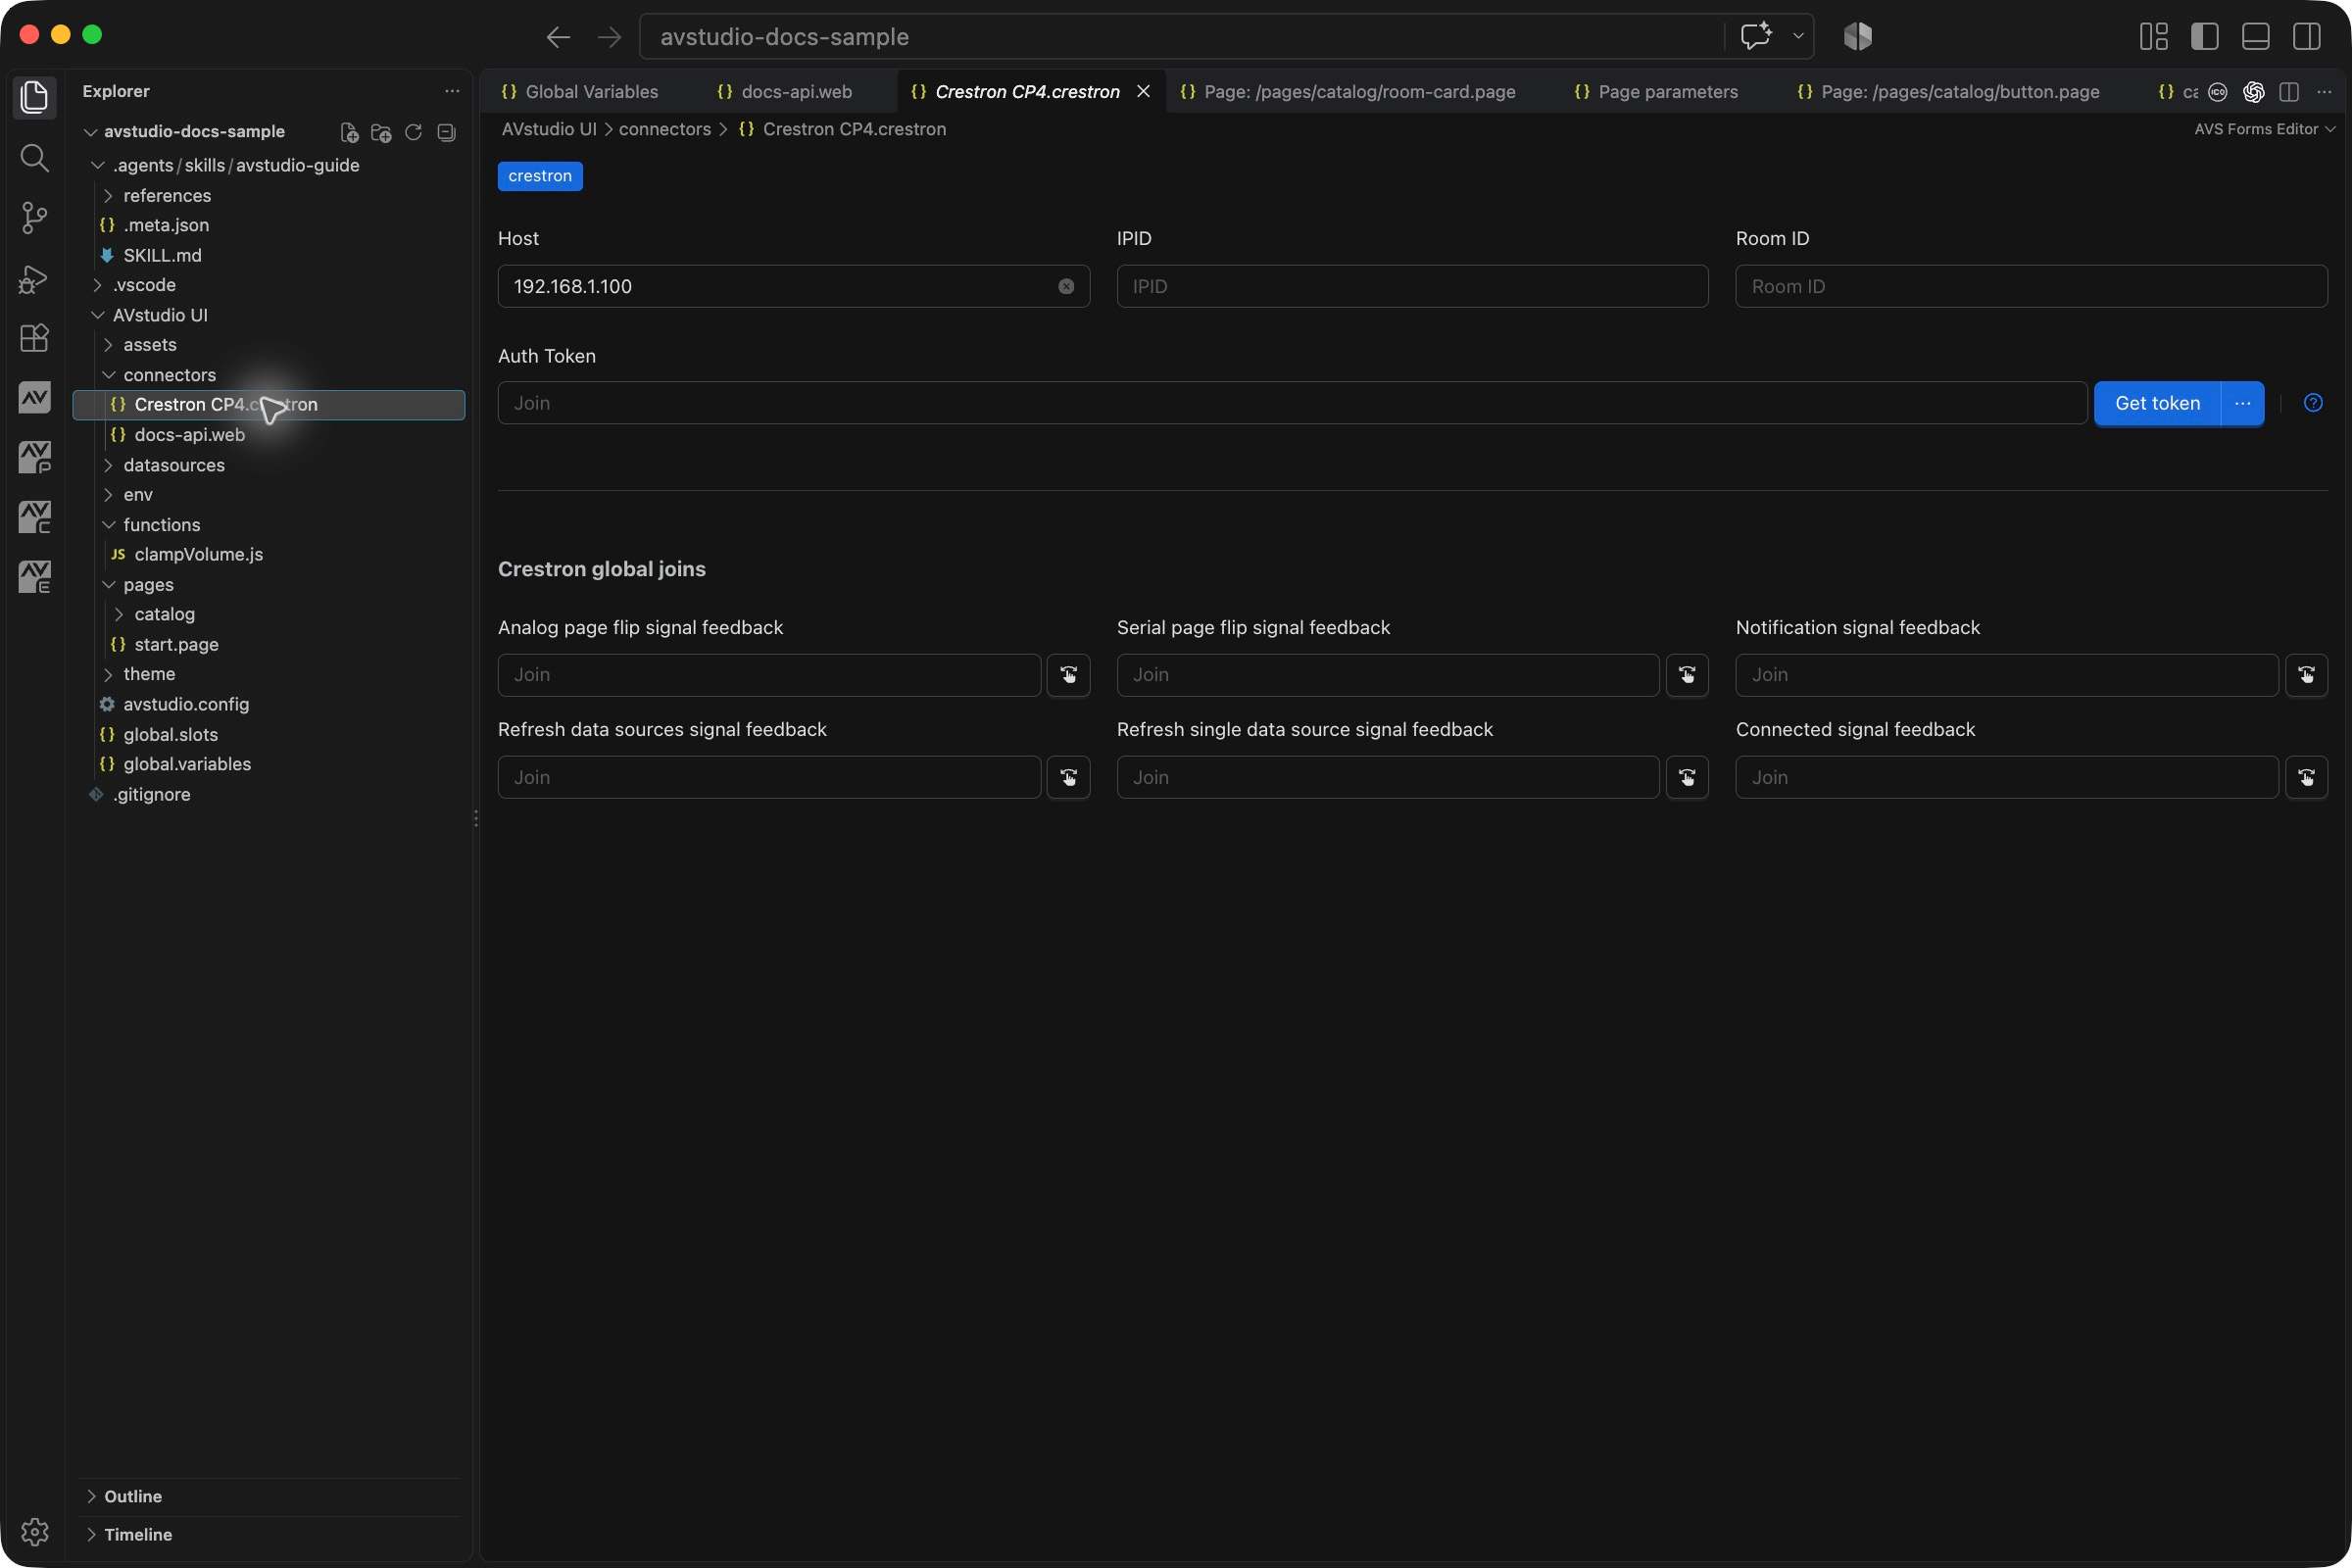Pick join for Analog page flip signal feedback

click(x=1068, y=675)
